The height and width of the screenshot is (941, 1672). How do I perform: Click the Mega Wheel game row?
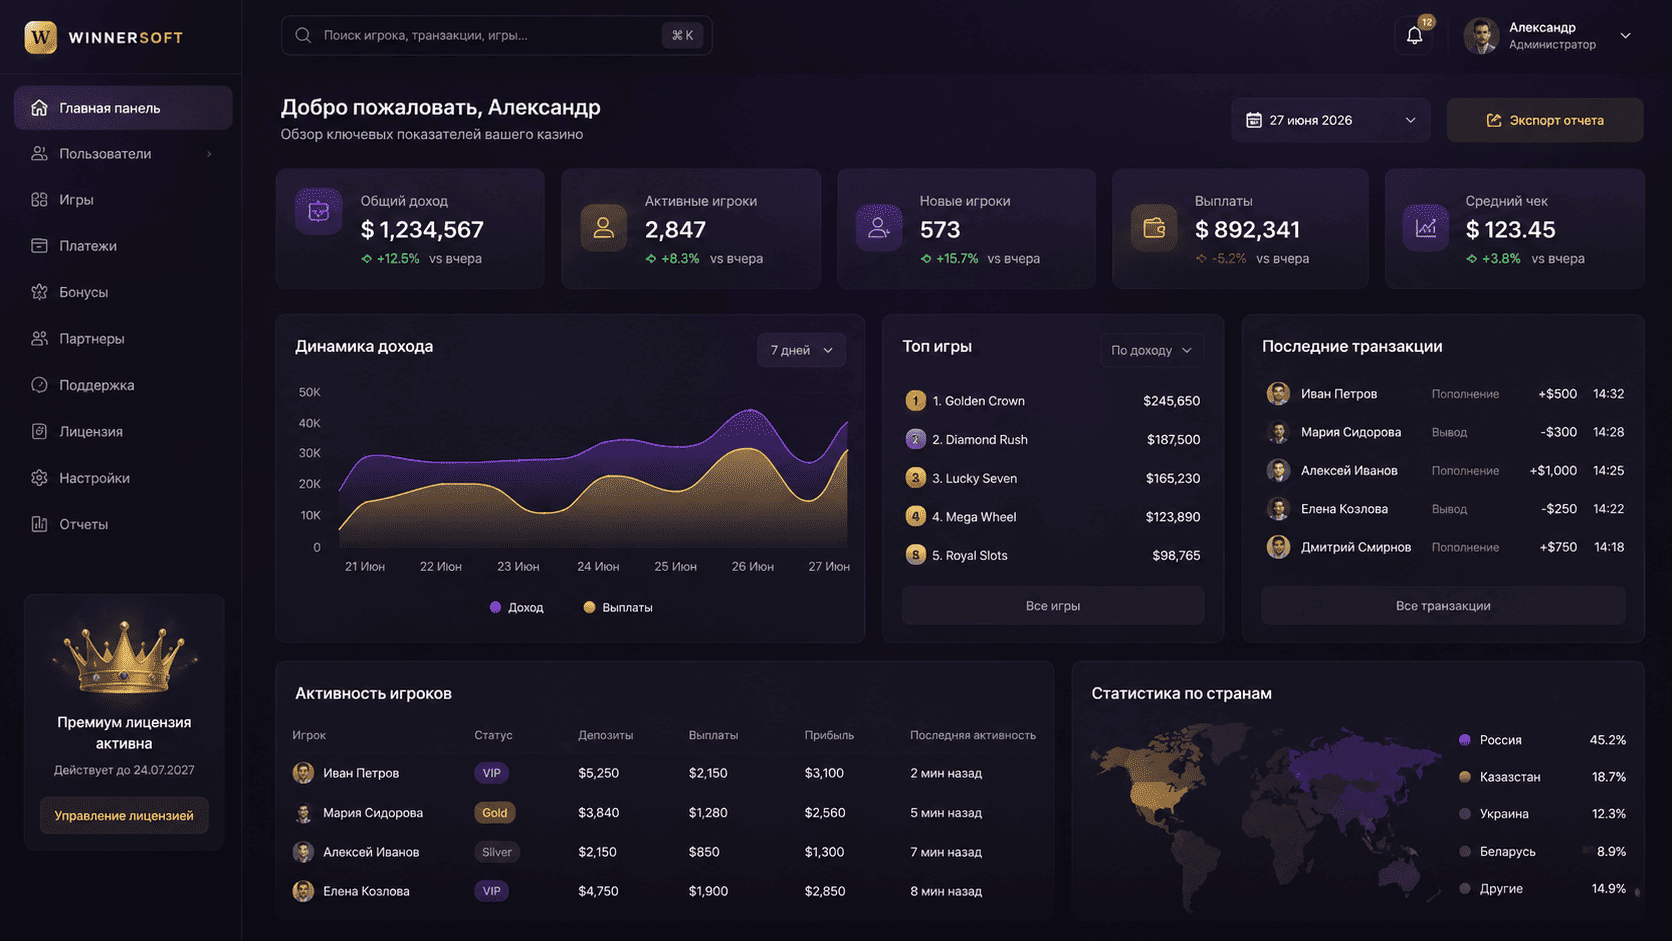[x=1053, y=517]
